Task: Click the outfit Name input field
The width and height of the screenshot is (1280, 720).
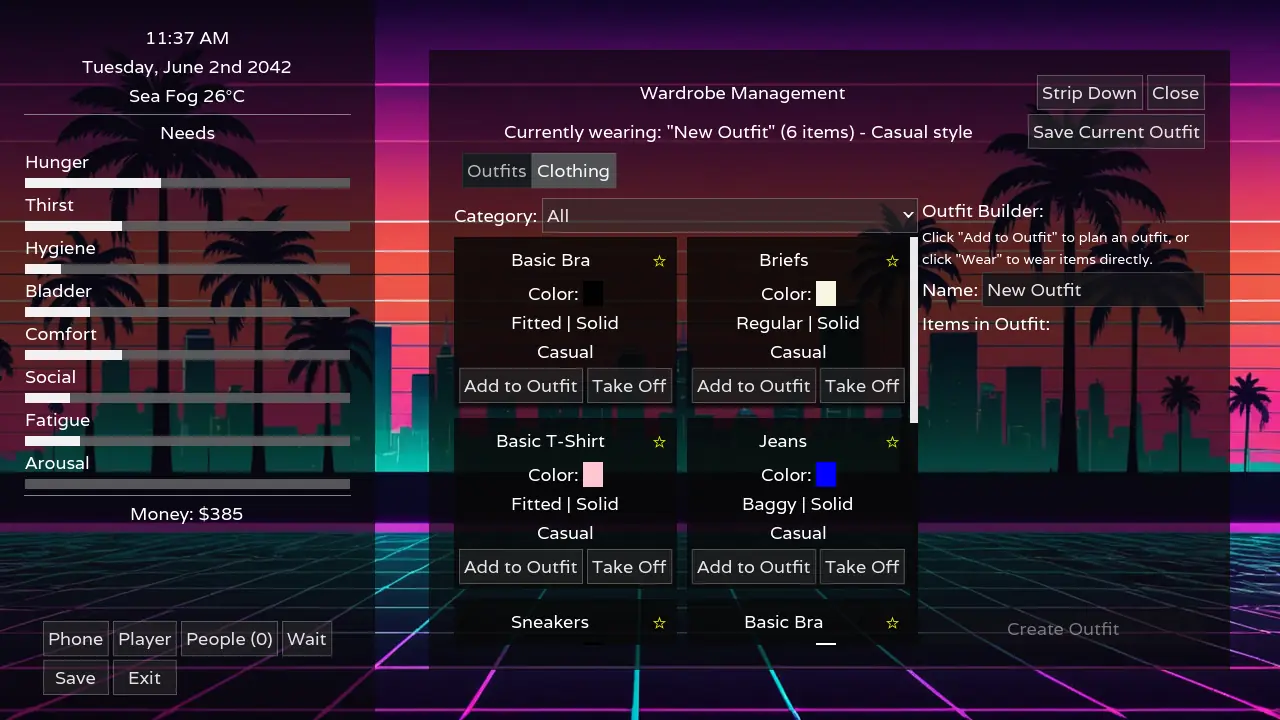Action: point(1093,290)
